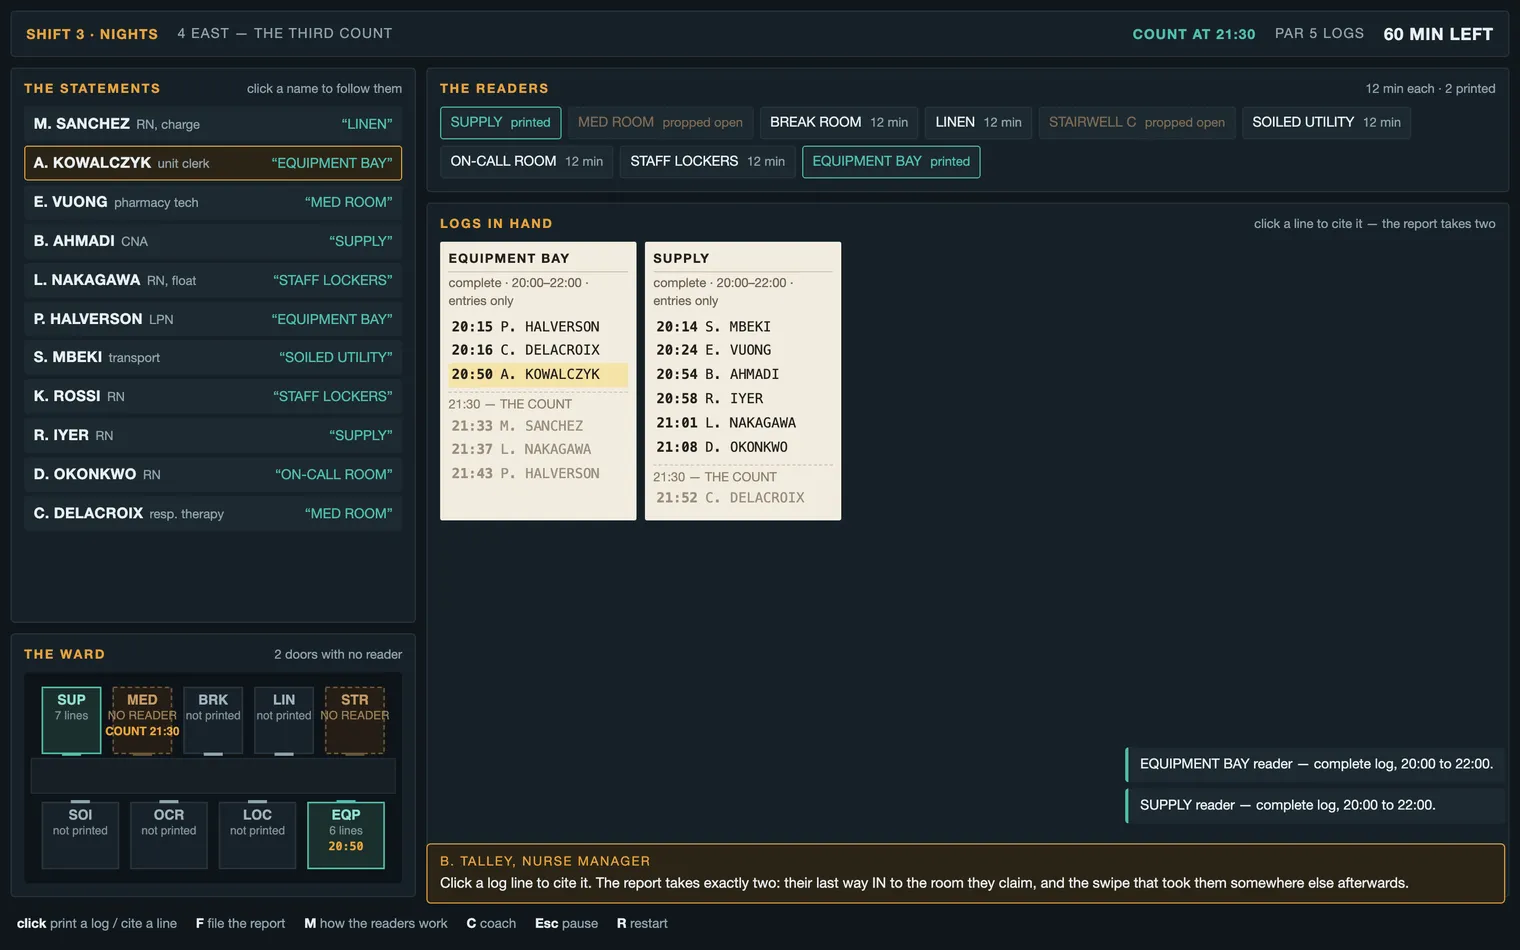Cite the 21:37 L. Nakagawa entry
Viewport: 1520px width, 950px height.
[538, 449]
